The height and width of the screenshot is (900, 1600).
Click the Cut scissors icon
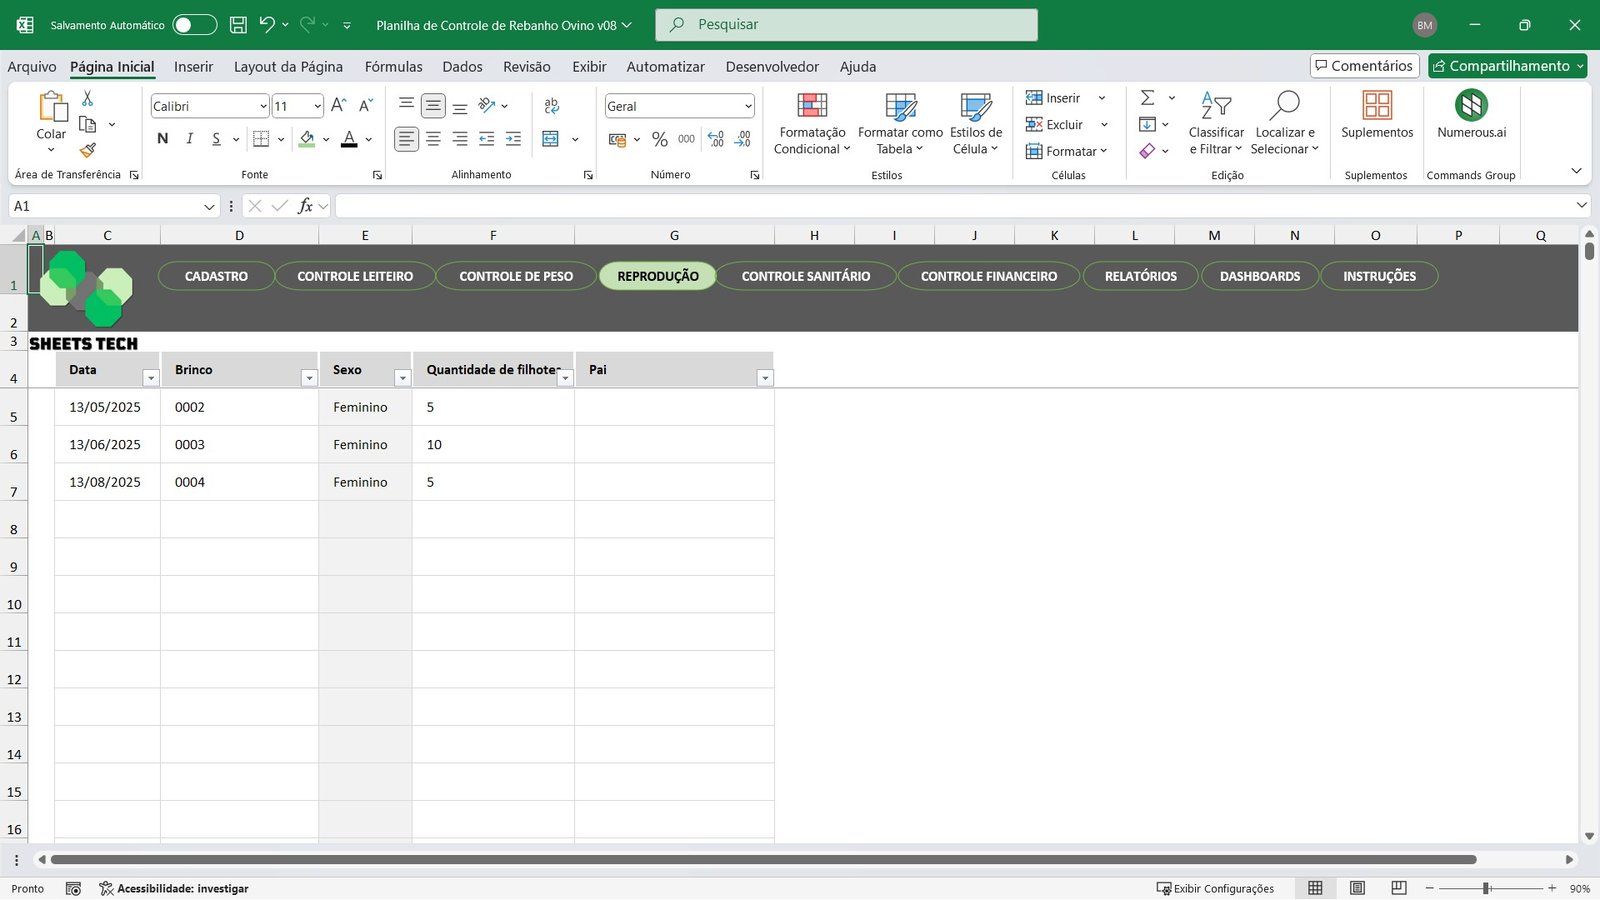click(87, 98)
